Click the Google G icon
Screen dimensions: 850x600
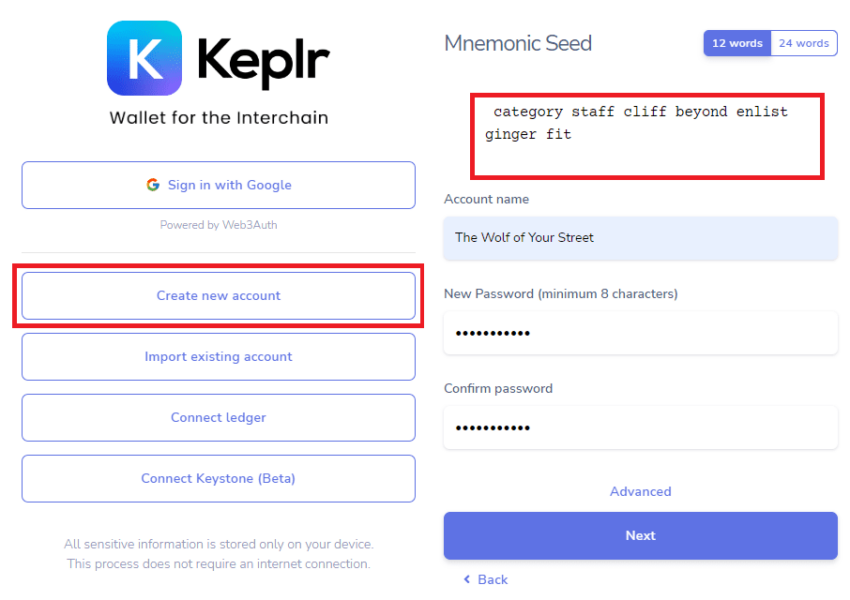[153, 185]
